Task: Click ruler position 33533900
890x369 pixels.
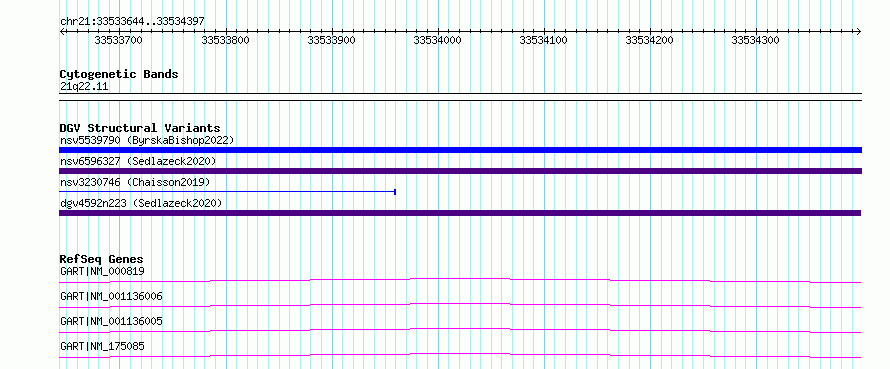Action: 331,40
